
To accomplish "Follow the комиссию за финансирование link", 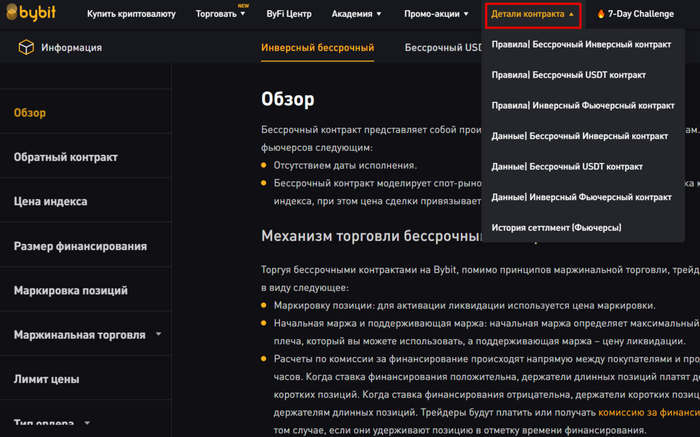I will 649,411.
